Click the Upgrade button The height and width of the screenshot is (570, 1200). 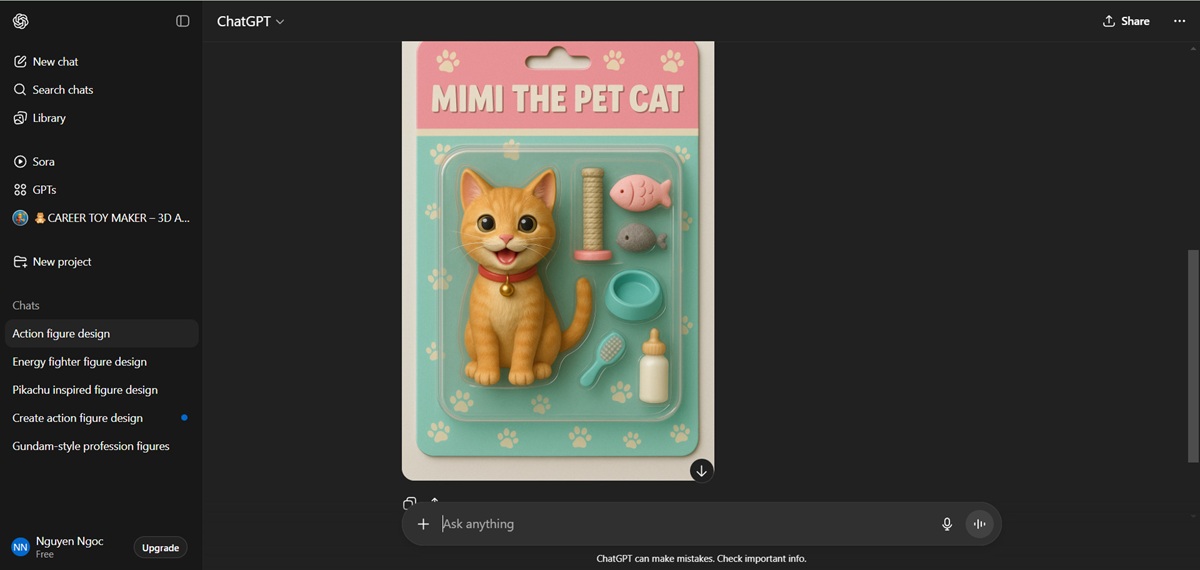point(160,548)
